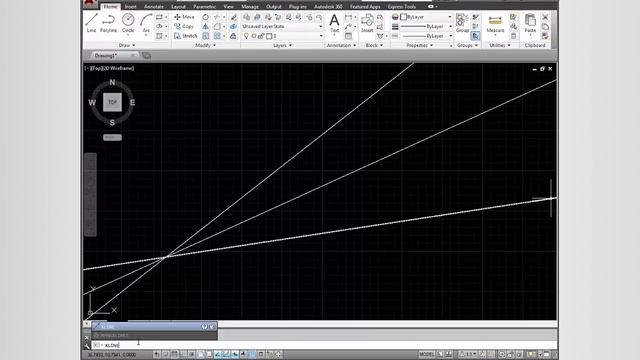The height and width of the screenshot is (360, 640).
Task: Switch to the Annotate ribbon tab
Action: tap(154, 7)
